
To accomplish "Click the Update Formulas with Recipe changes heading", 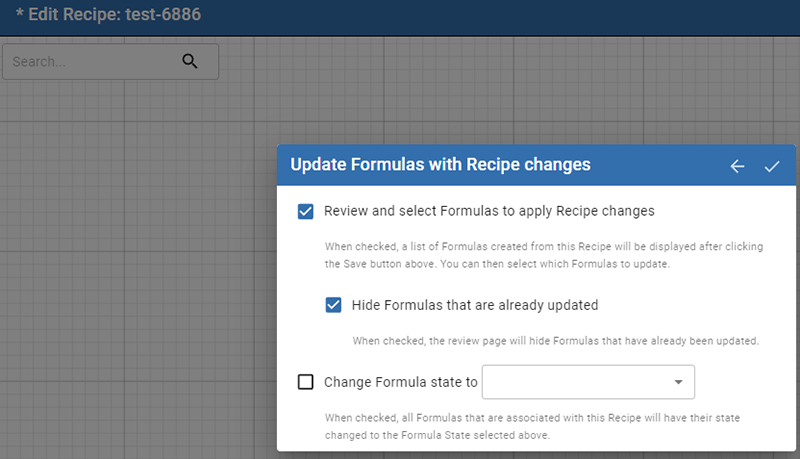I will tap(440, 165).
